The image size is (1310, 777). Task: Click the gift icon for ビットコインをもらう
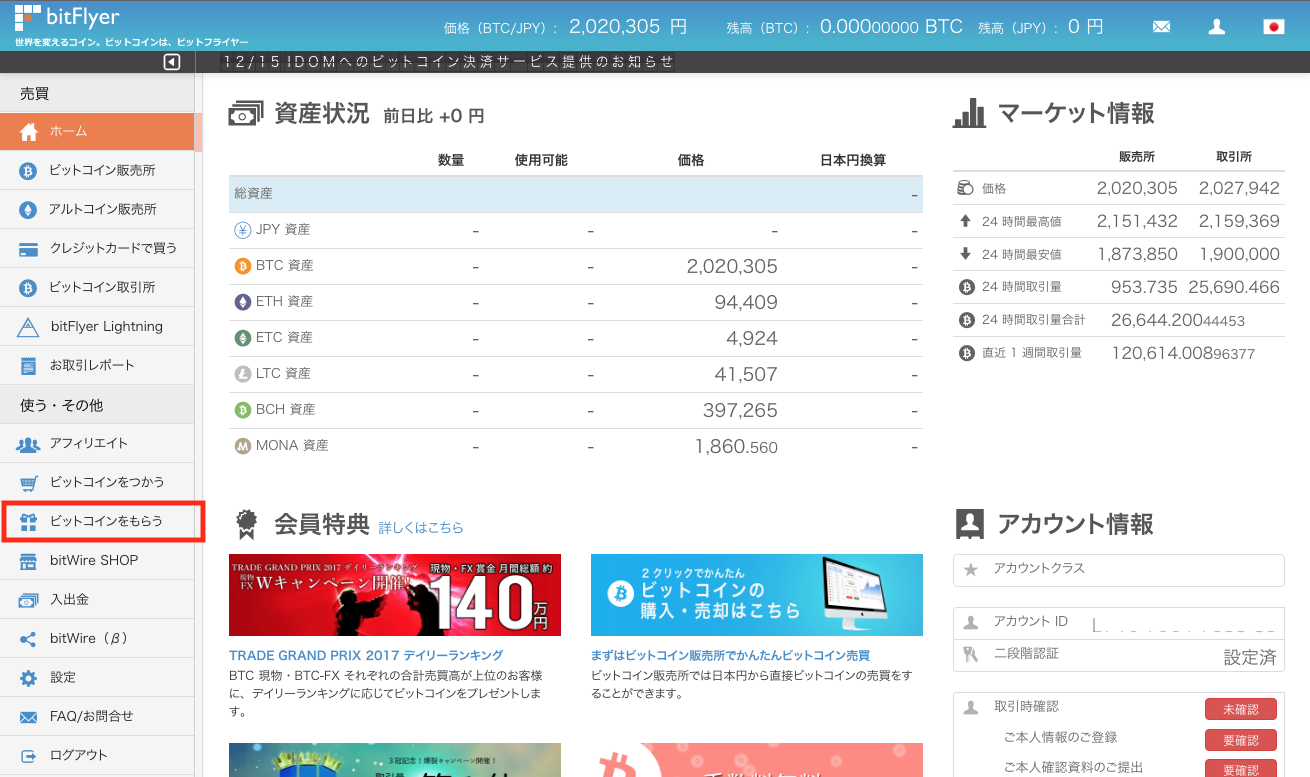(29, 522)
